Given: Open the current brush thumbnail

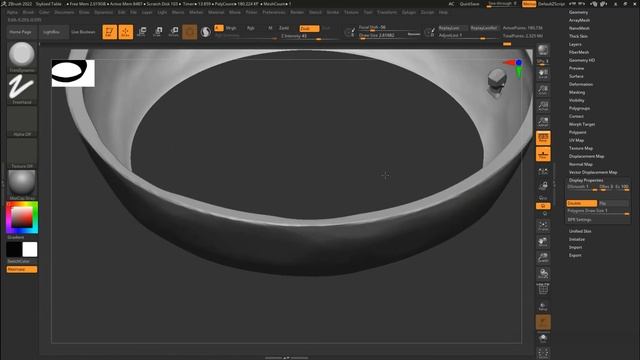Looking at the screenshot, I should pyautogui.click(x=22, y=57).
